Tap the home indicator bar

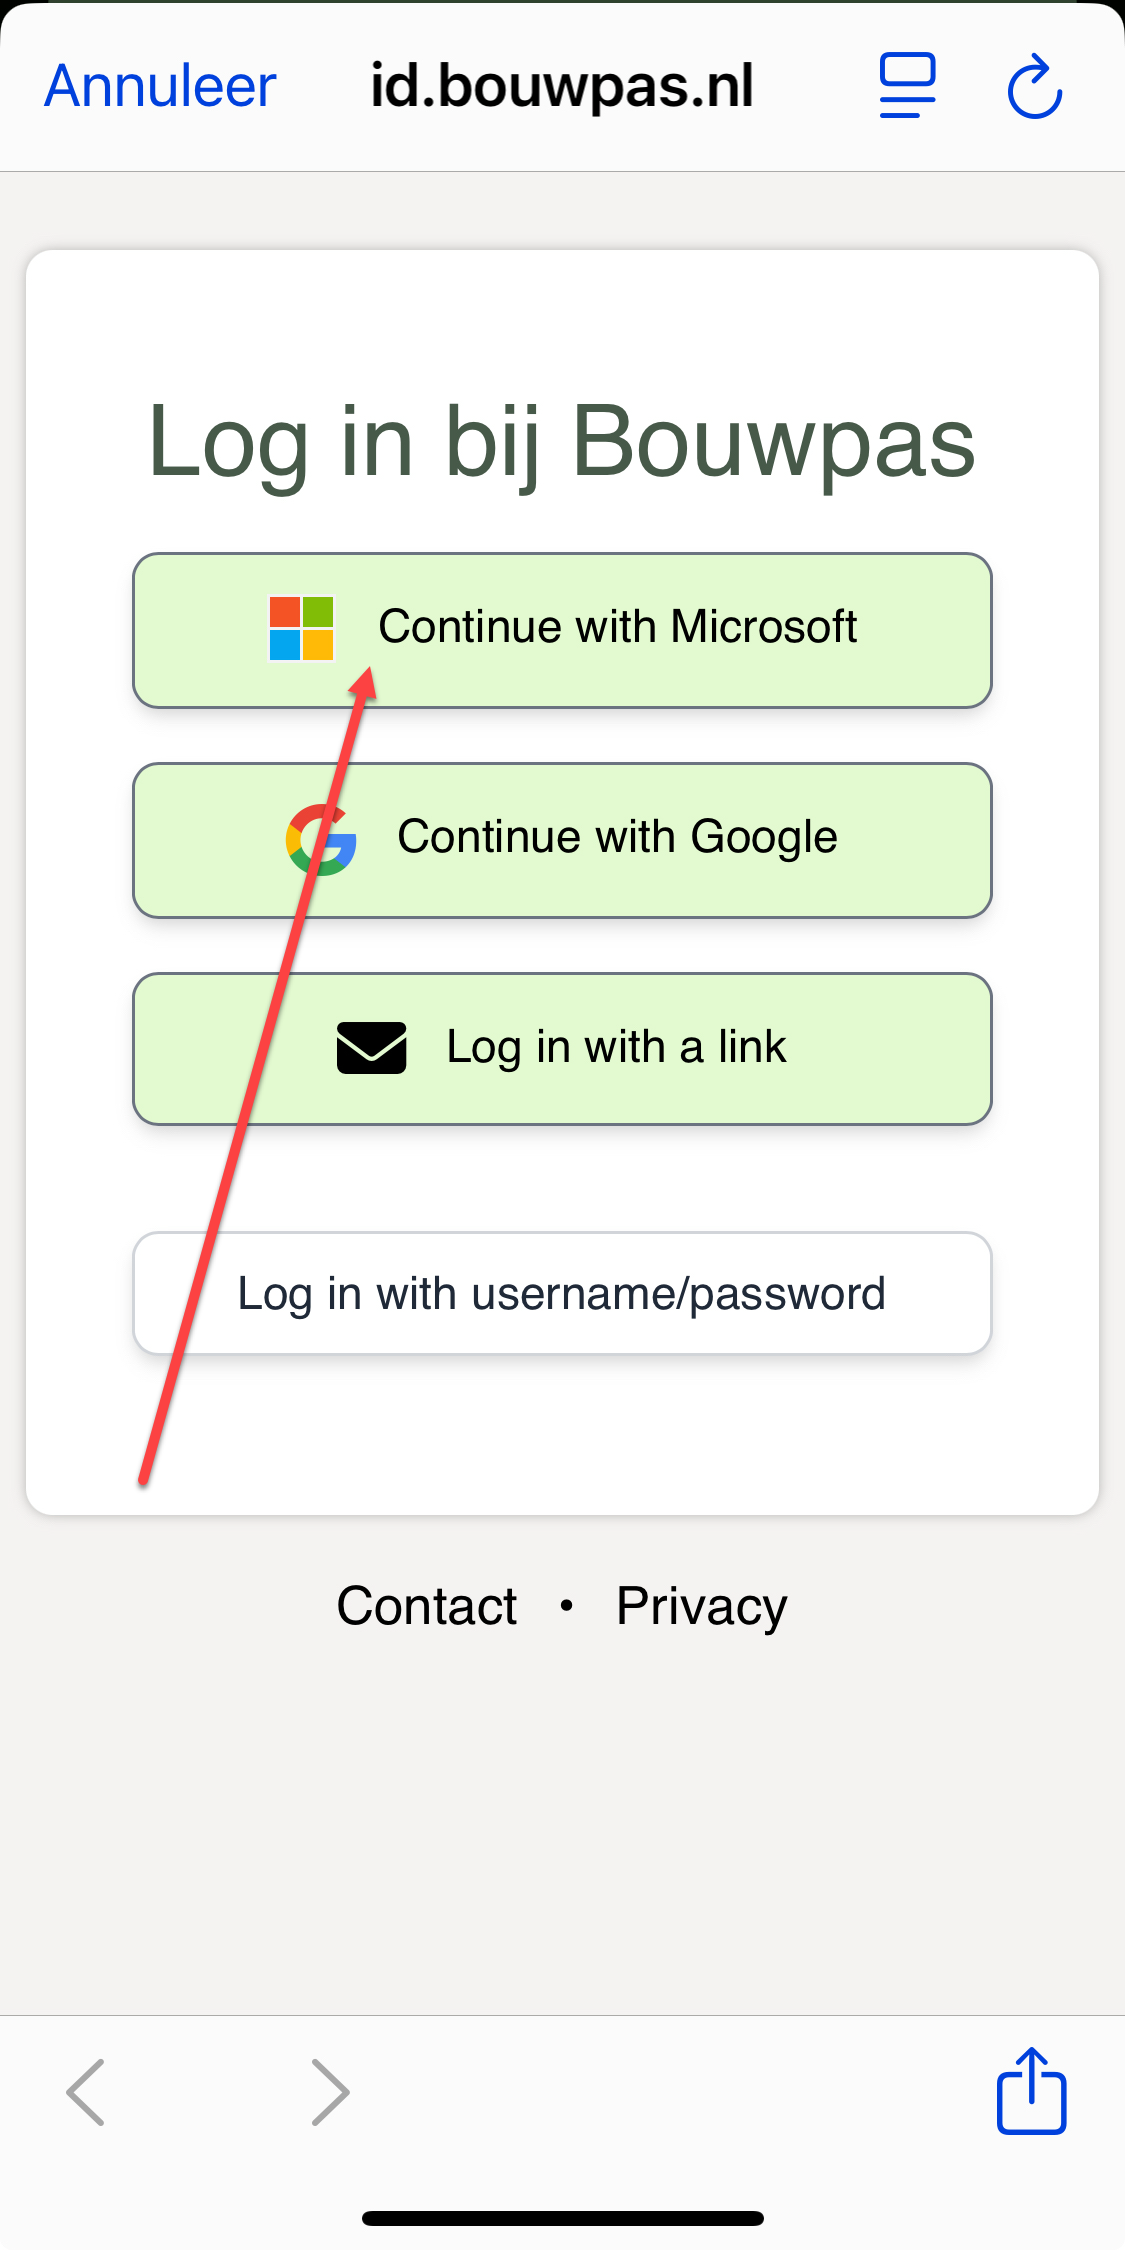[x=562, y=2218]
